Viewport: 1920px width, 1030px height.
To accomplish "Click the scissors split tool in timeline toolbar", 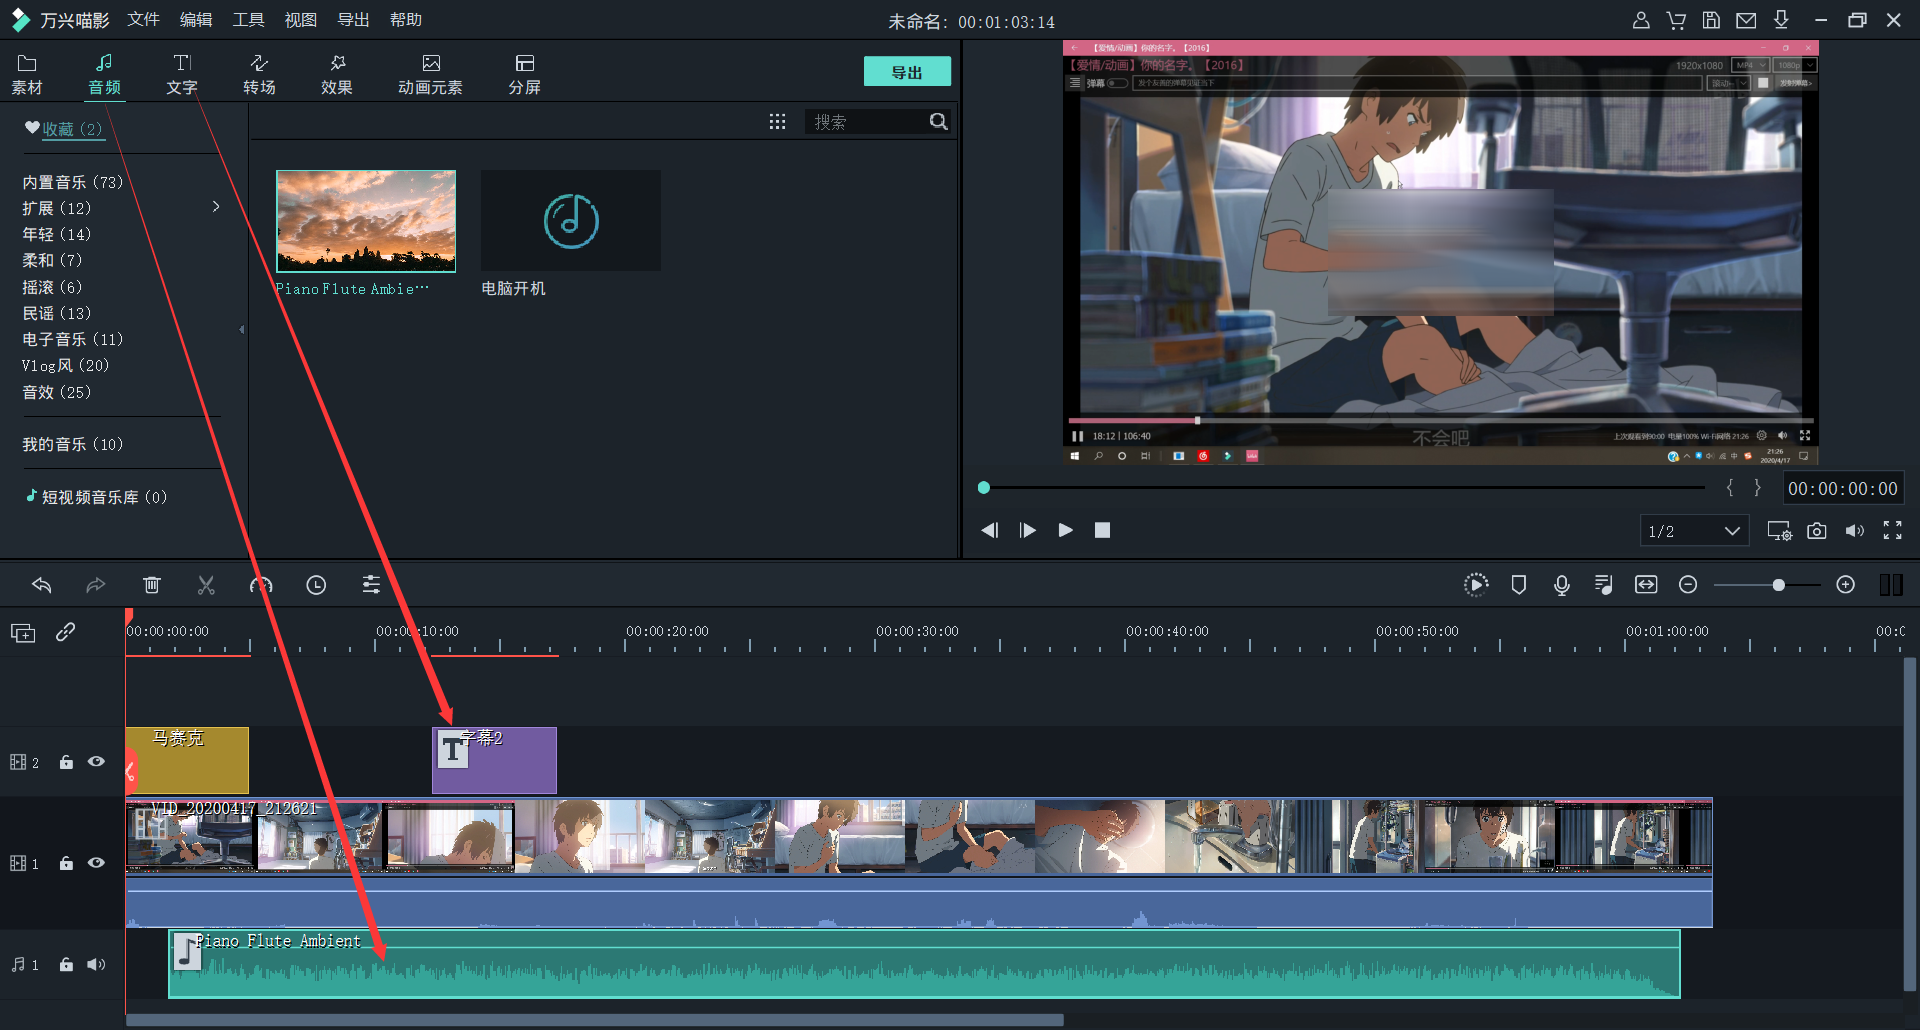I will coord(206,585).
